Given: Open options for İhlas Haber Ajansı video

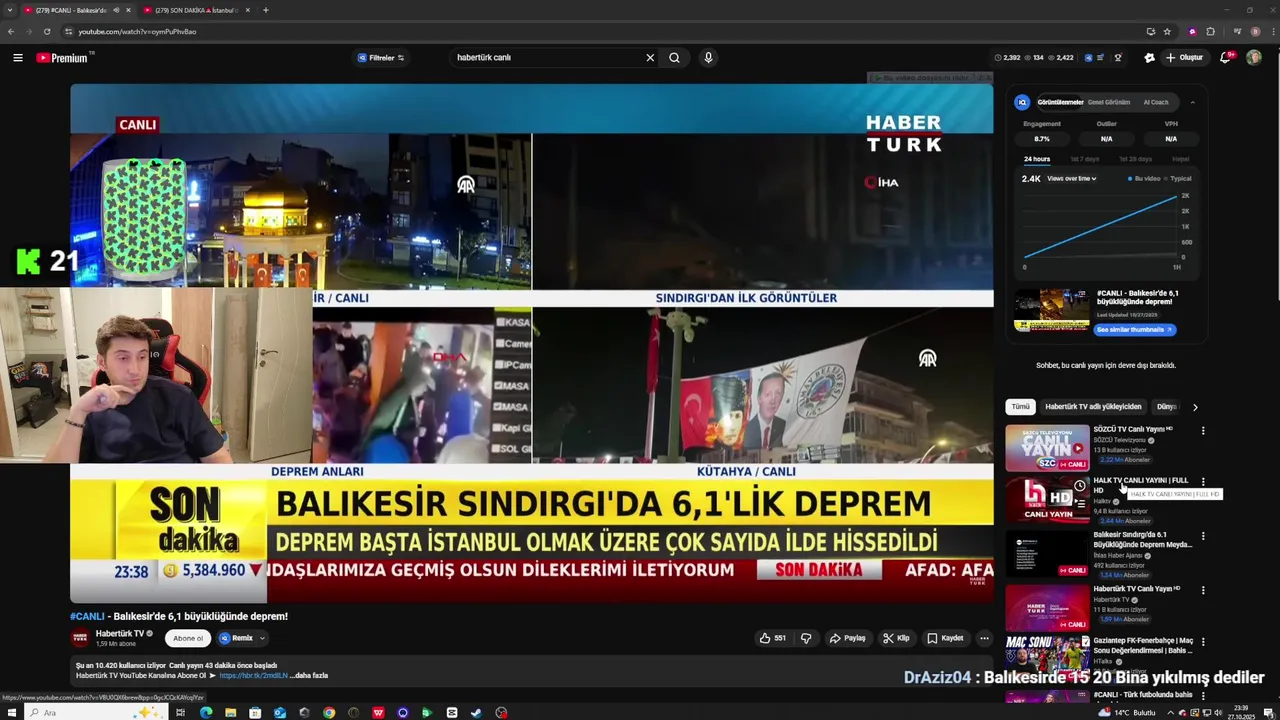Looking at the screenshot, I should pos(1203,536).
